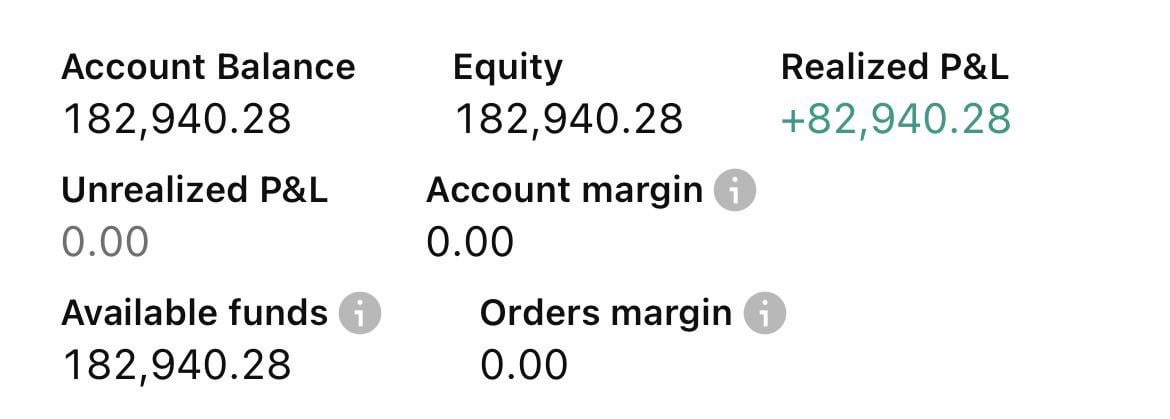1170x419 pixels.
Task: Click the info icon beside Account margin
Action: click(734, 190)
